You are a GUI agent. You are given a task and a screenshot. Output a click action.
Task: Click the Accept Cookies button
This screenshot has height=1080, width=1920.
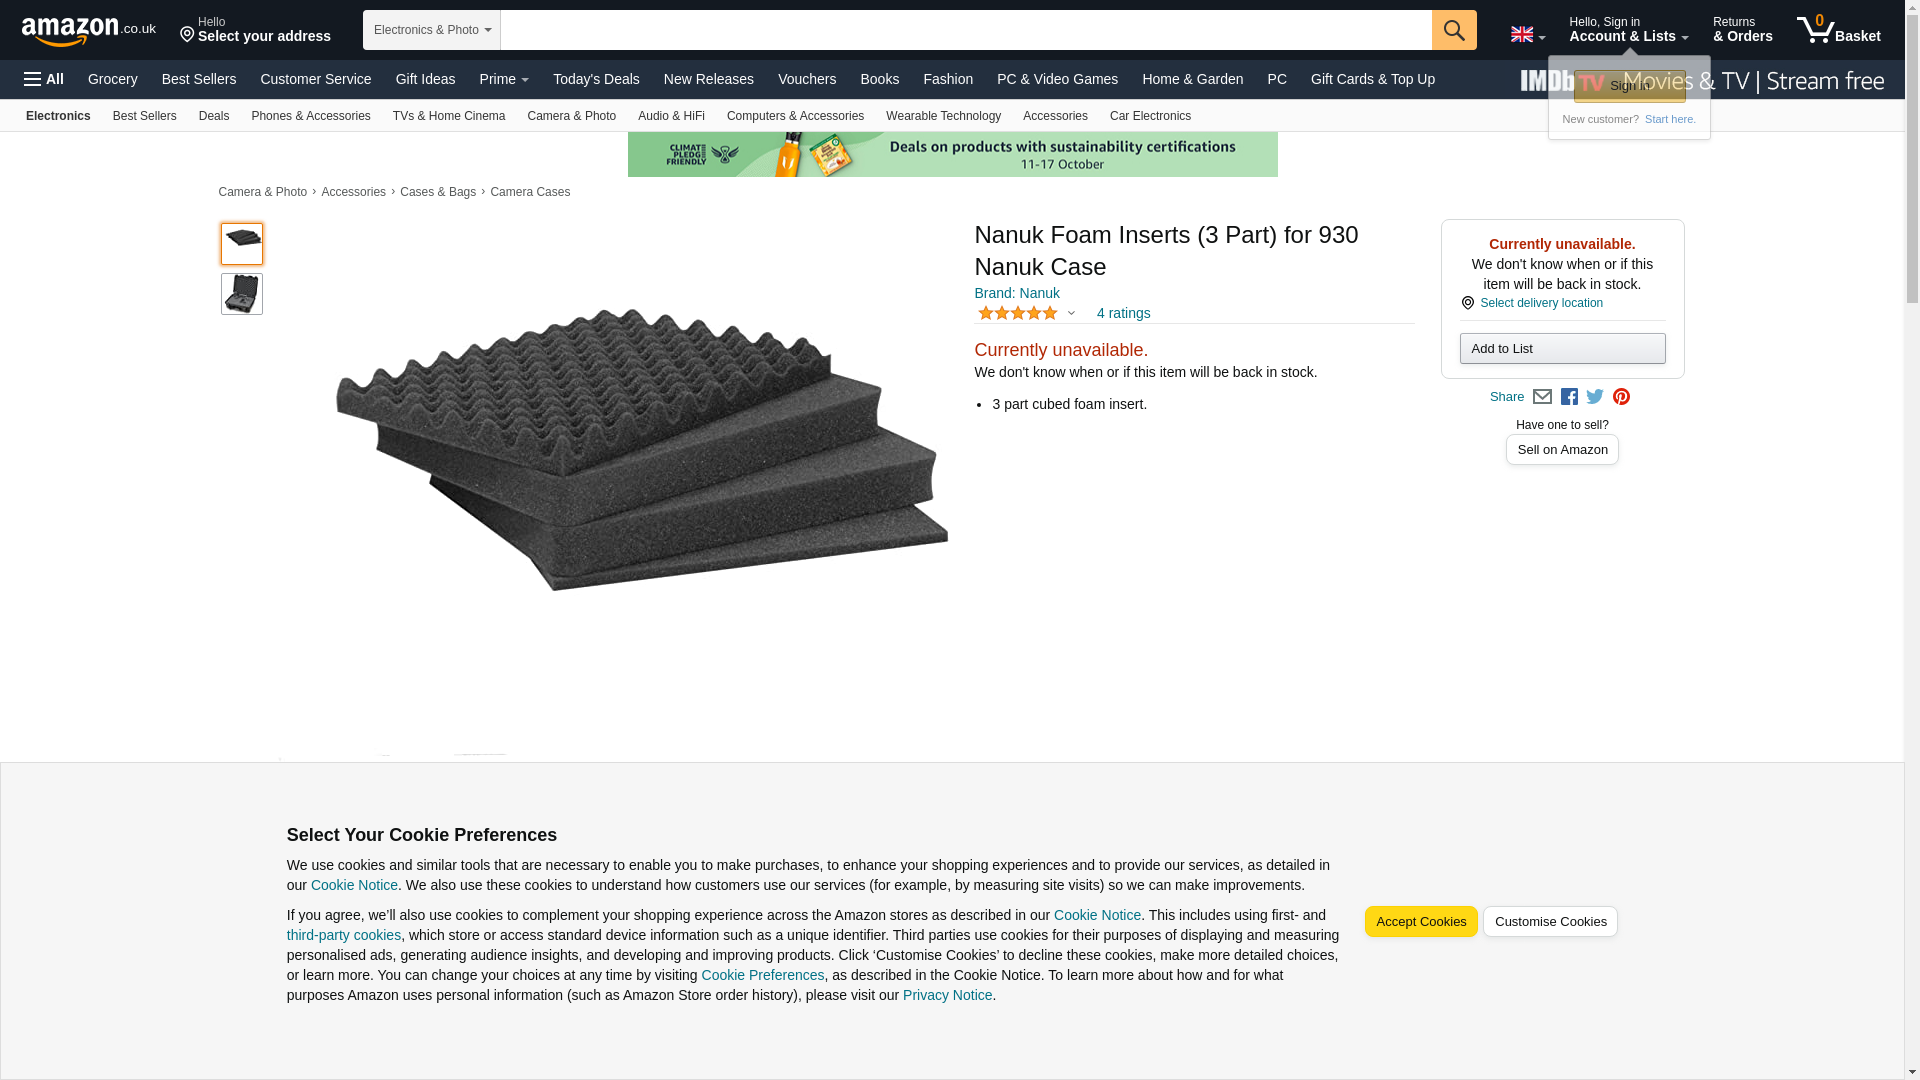(x=1420, y=922)
